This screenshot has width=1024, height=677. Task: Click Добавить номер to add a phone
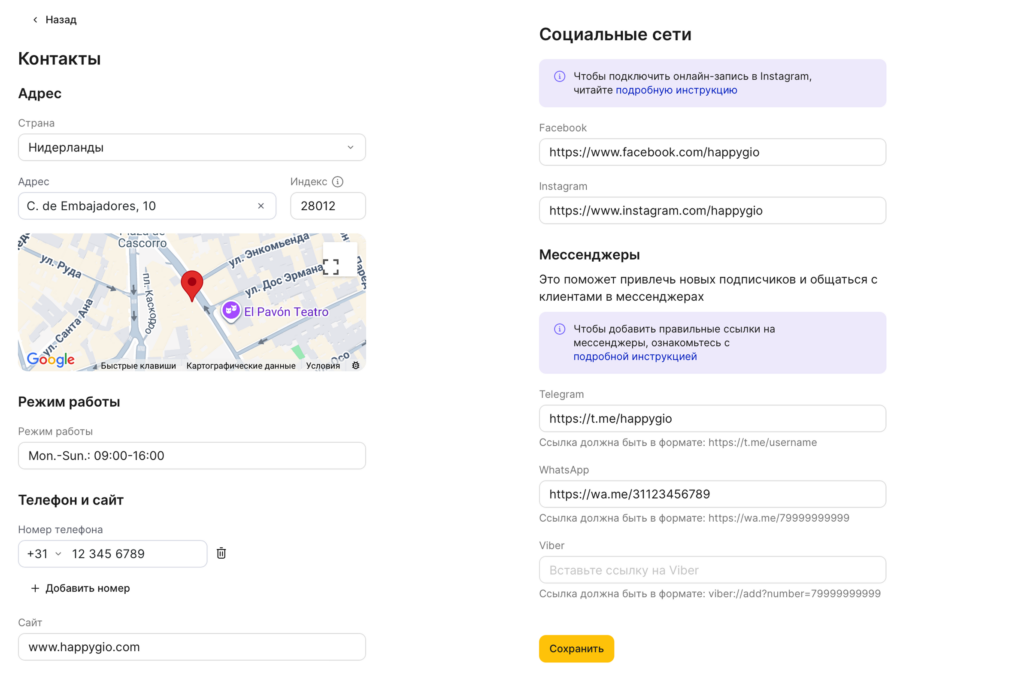pyautogui.click(x=80, y=588)
